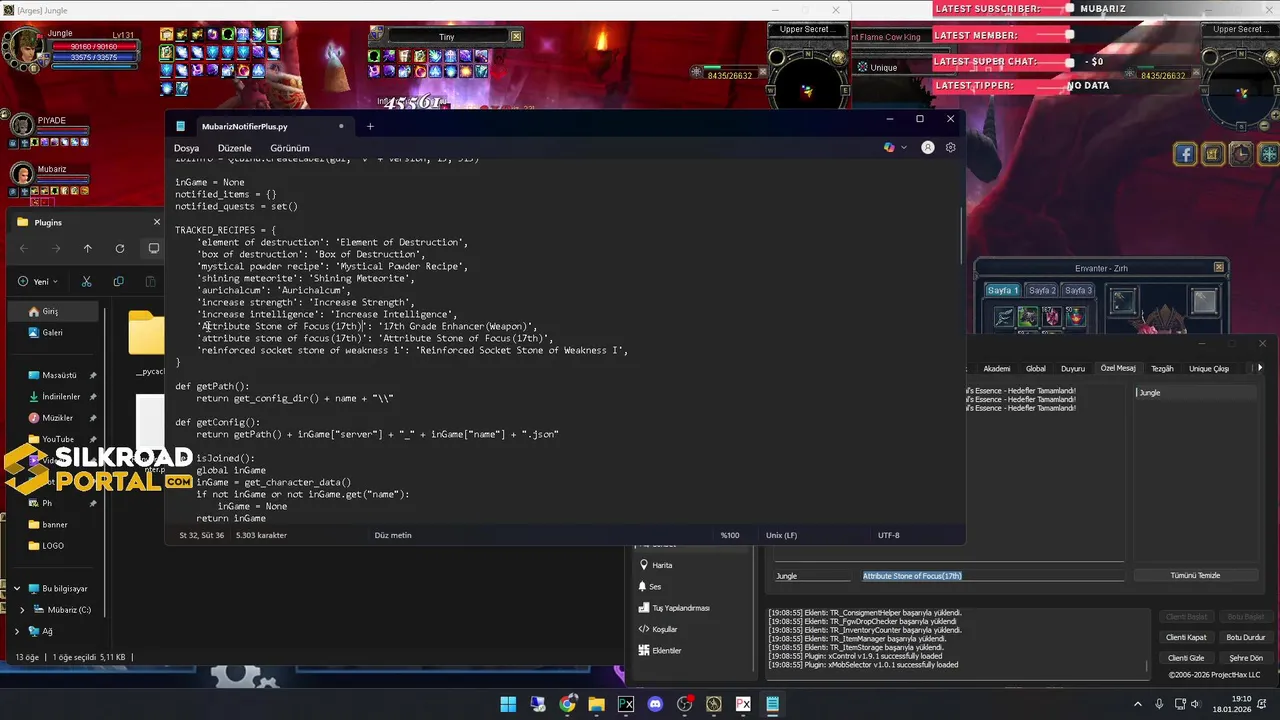Click the Tümünü Temizle button
1280x720 pixels.
1196,575
